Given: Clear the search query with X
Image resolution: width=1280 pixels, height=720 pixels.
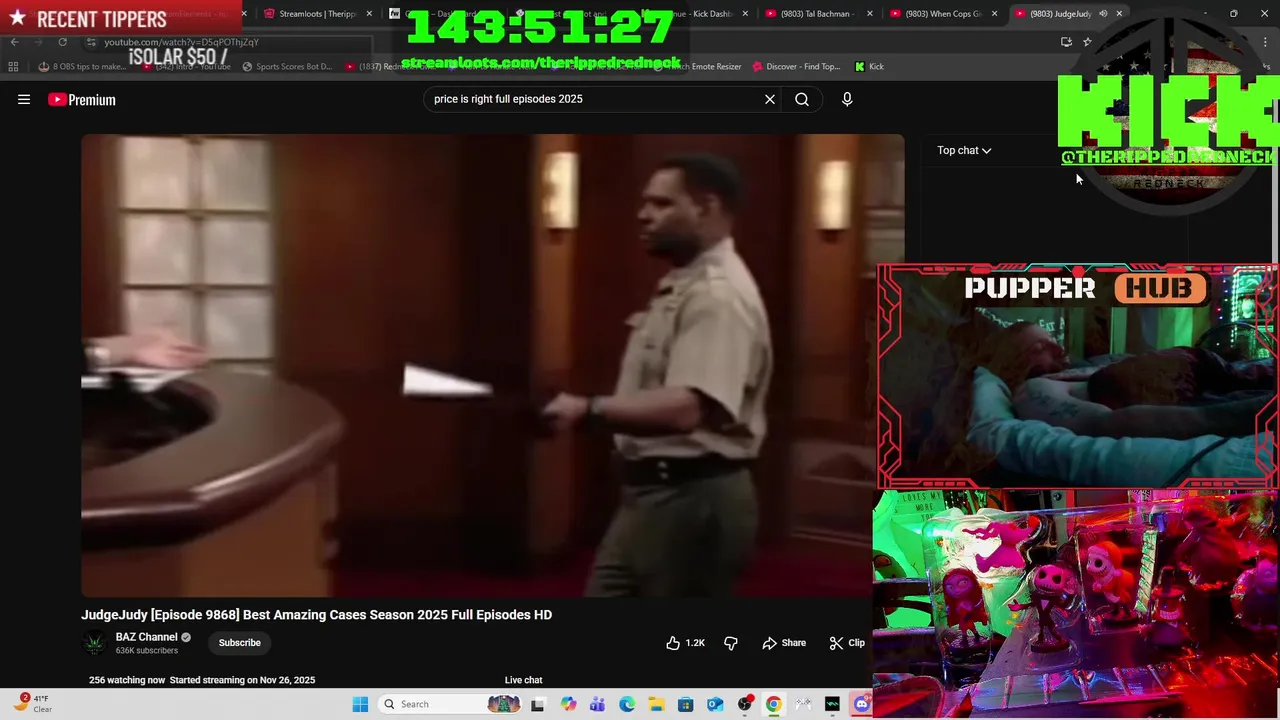Looking at the screenshot, I should click(770, 99).
